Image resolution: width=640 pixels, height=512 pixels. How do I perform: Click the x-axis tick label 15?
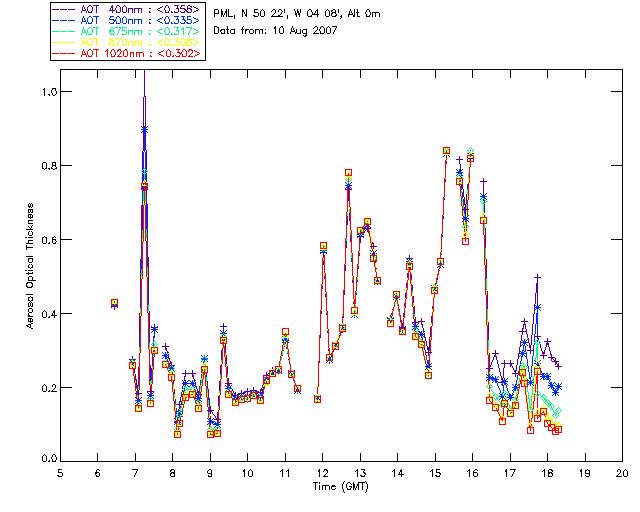click(435, 473)
